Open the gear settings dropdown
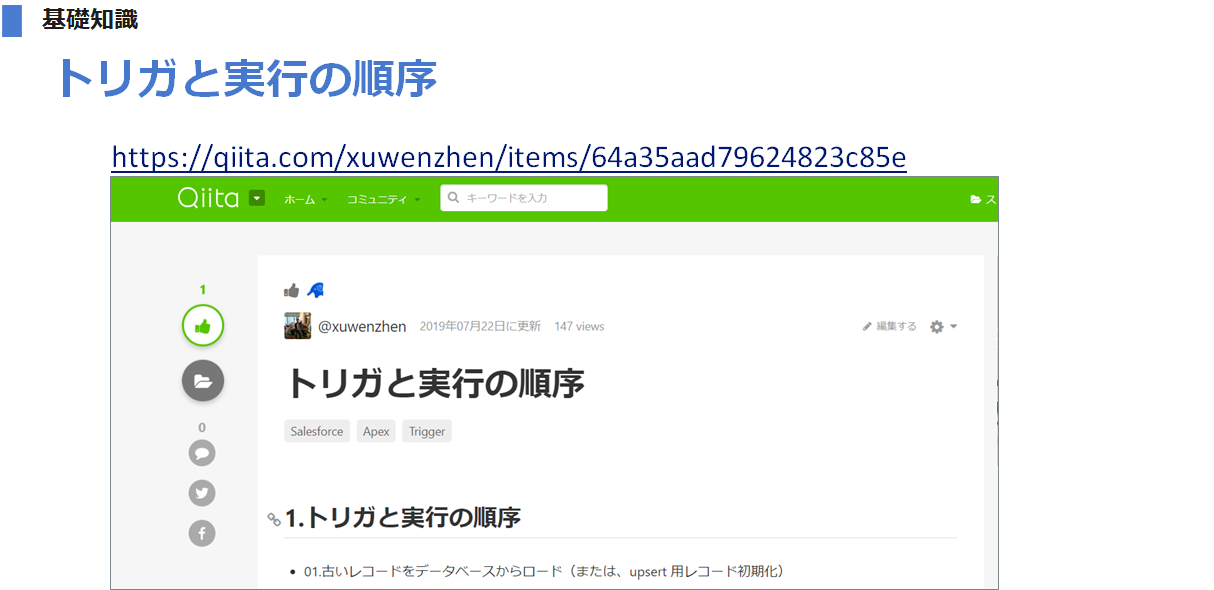The width and height of the screenshot is (1214, 590). tap(943, 327)
